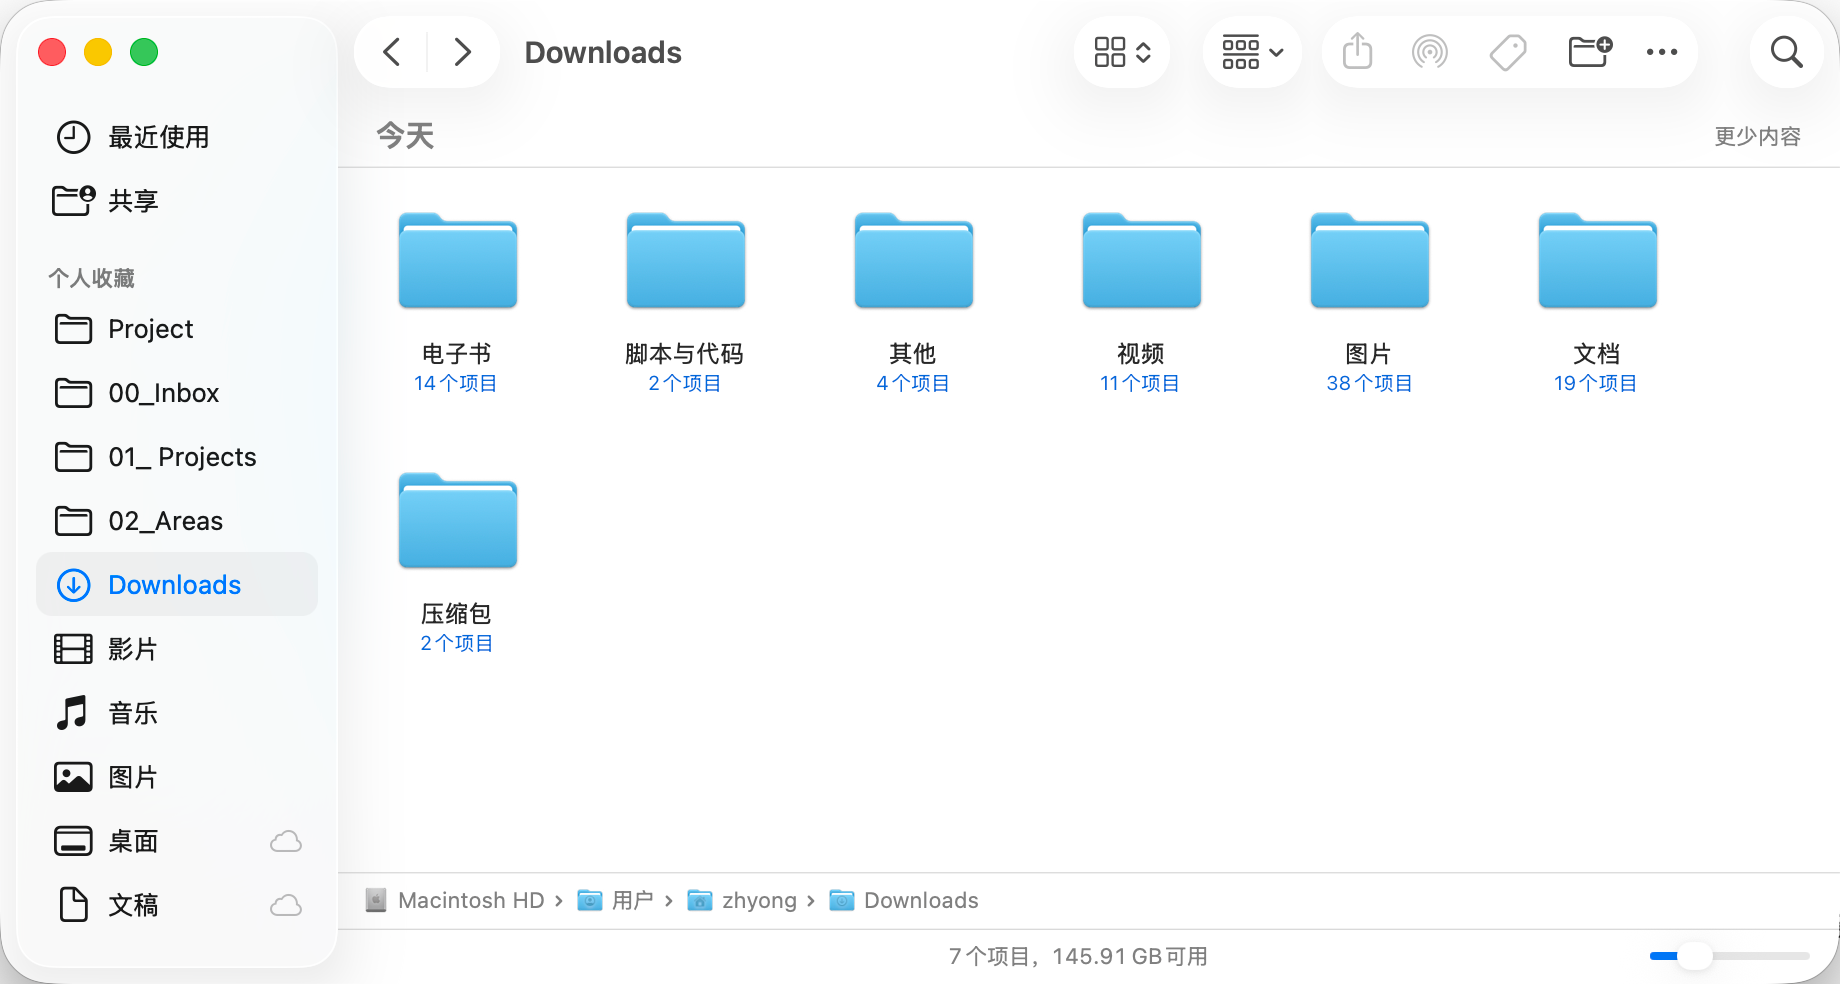Select the 脚本与代码 folder icon
1840x984 pixels.
686,260
